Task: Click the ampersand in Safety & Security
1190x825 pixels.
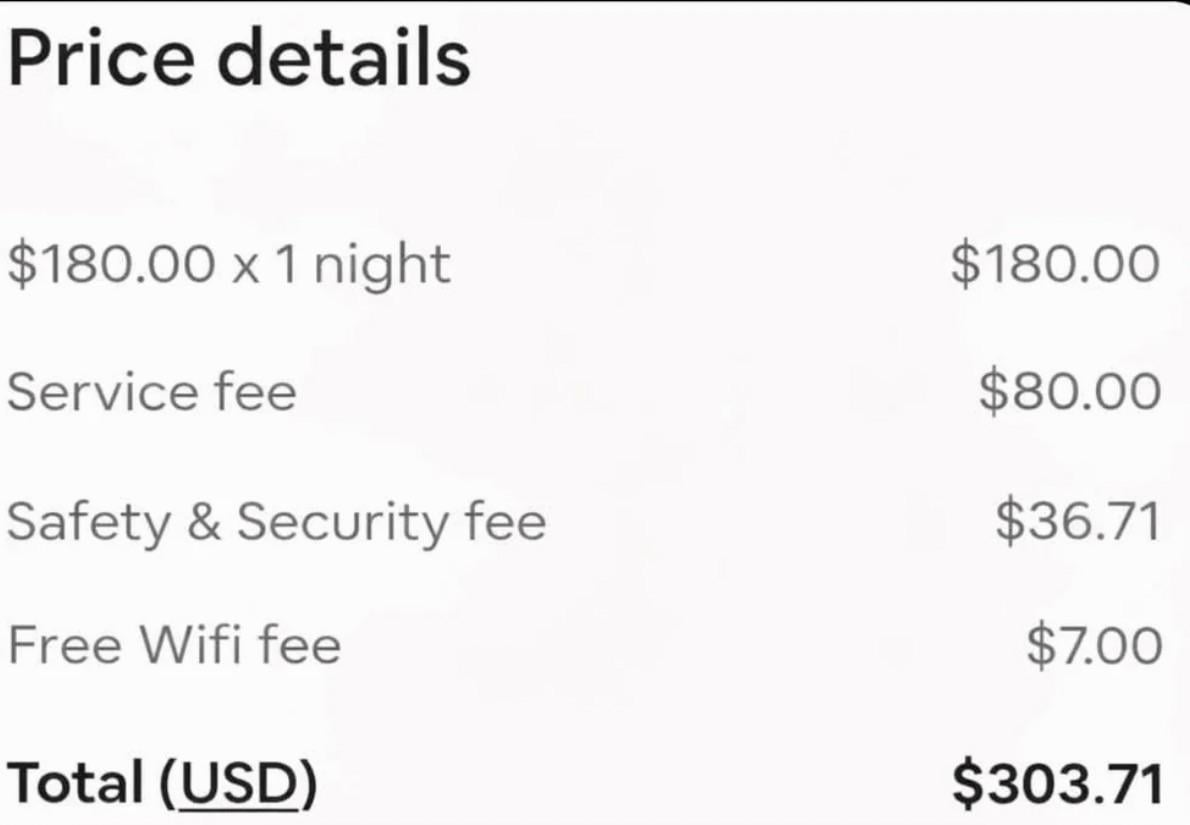Action: click(203, 522)
